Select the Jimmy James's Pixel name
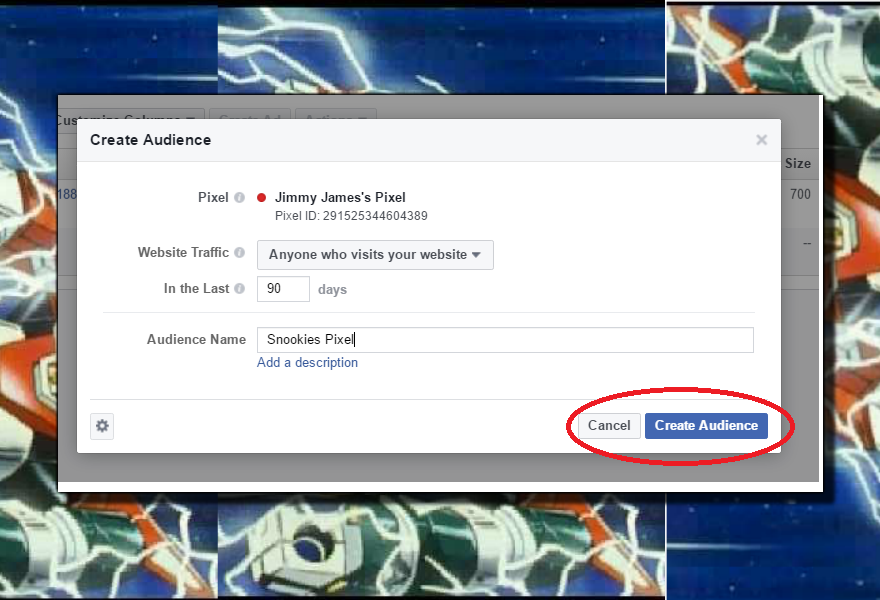Screen dimensions: 880x600 340,198
